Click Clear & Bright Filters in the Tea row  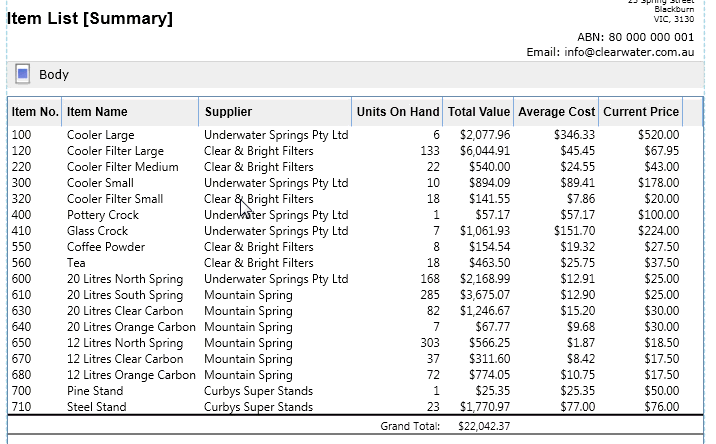point(258,263)
